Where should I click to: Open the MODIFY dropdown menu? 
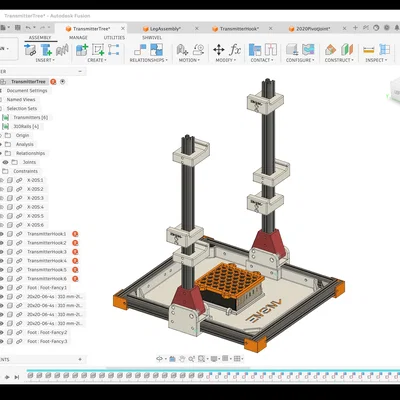[x=226, y=60]
